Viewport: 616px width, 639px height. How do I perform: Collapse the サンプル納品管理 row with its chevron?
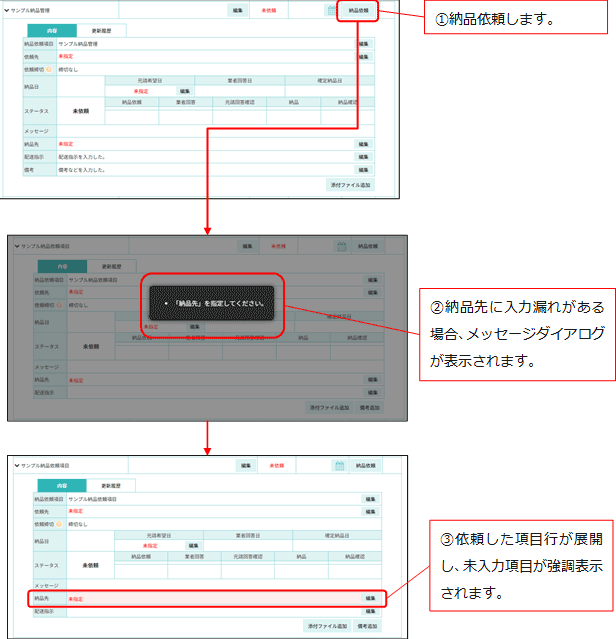click(4, 10)
